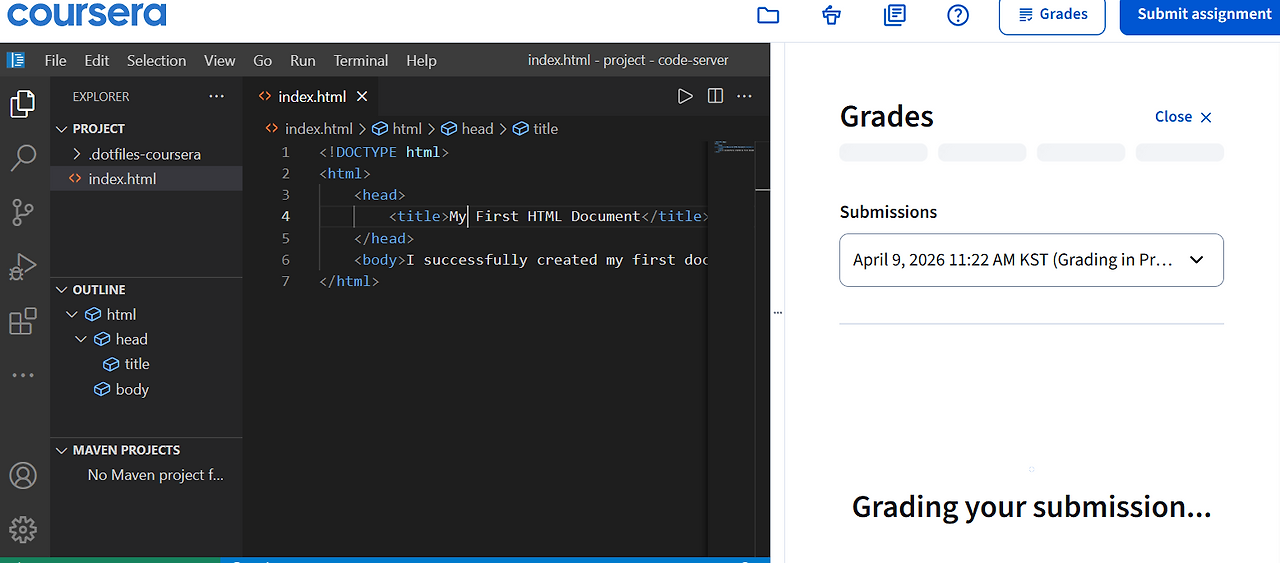Open editor more actions ellipsis
Image resolution: width=1280 pixels, height=563 pixels.
click(x=744, y=96)
